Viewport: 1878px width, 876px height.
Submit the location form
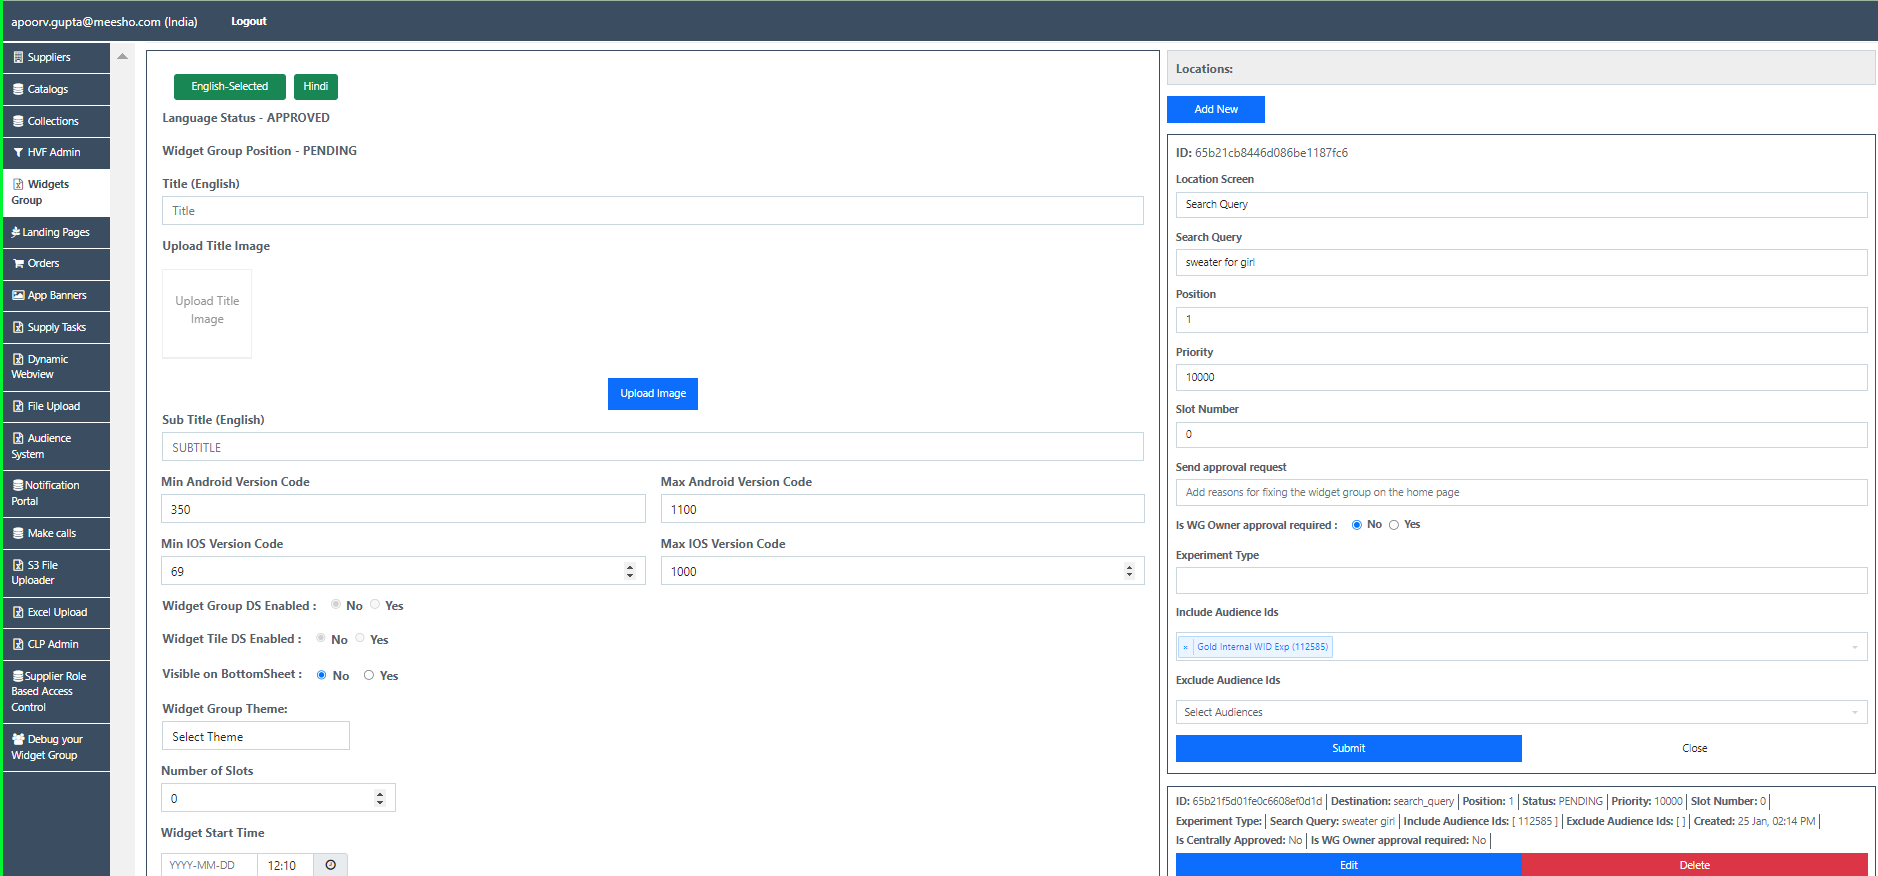coord(1349,748)
